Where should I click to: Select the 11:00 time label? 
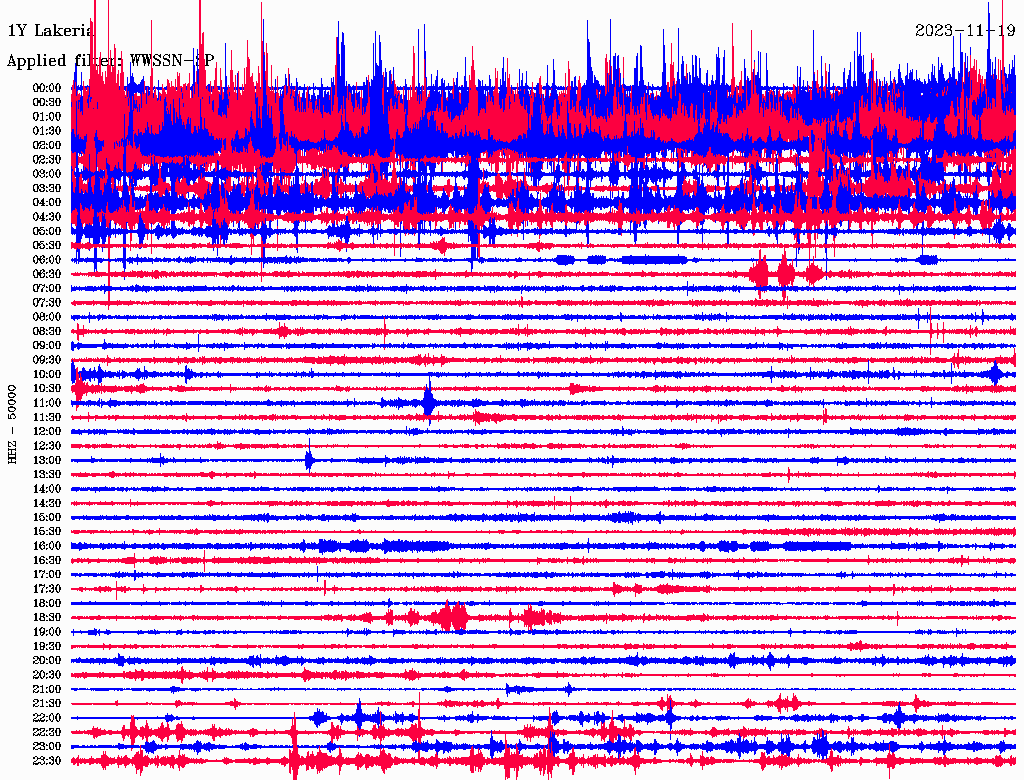point(47,404)
